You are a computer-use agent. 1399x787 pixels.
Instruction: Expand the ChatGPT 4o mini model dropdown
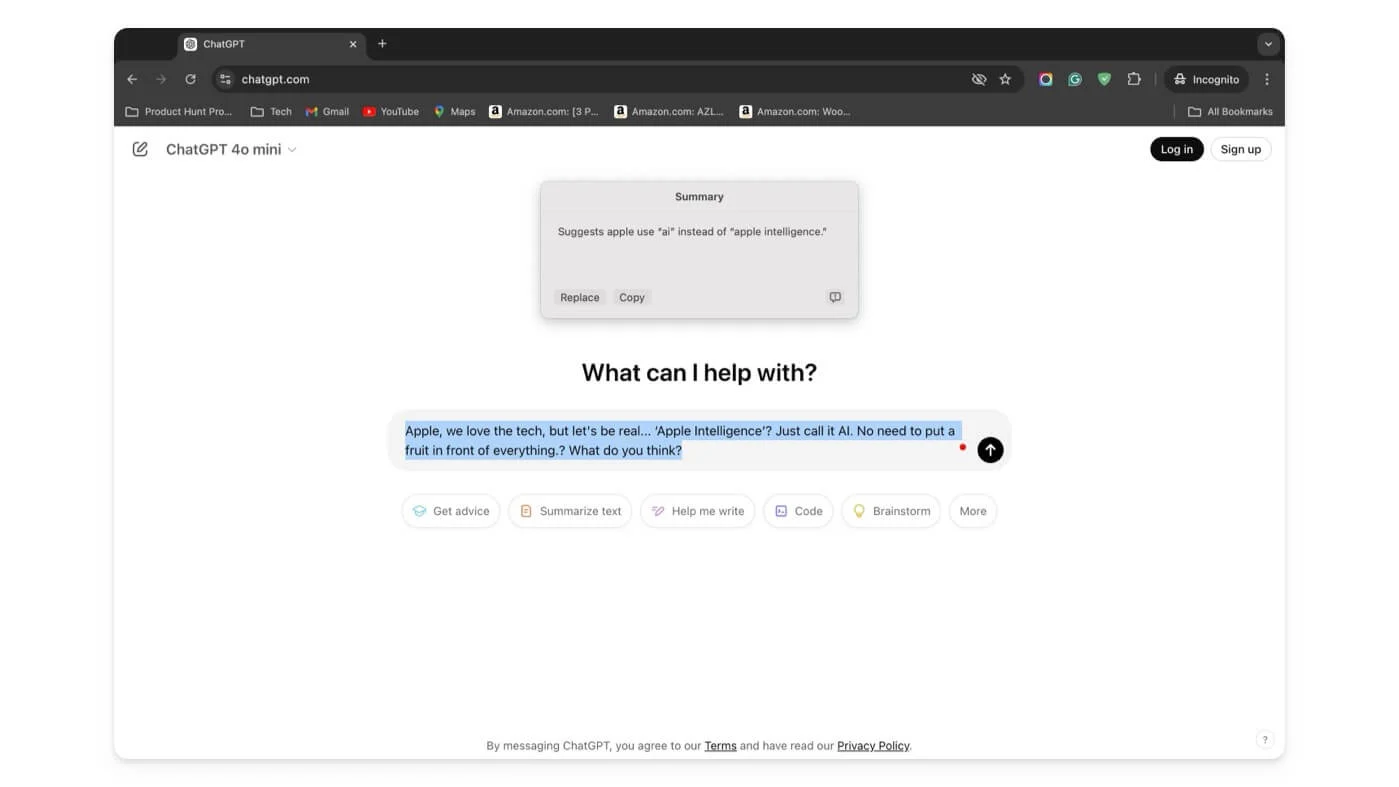coord(231,149)
